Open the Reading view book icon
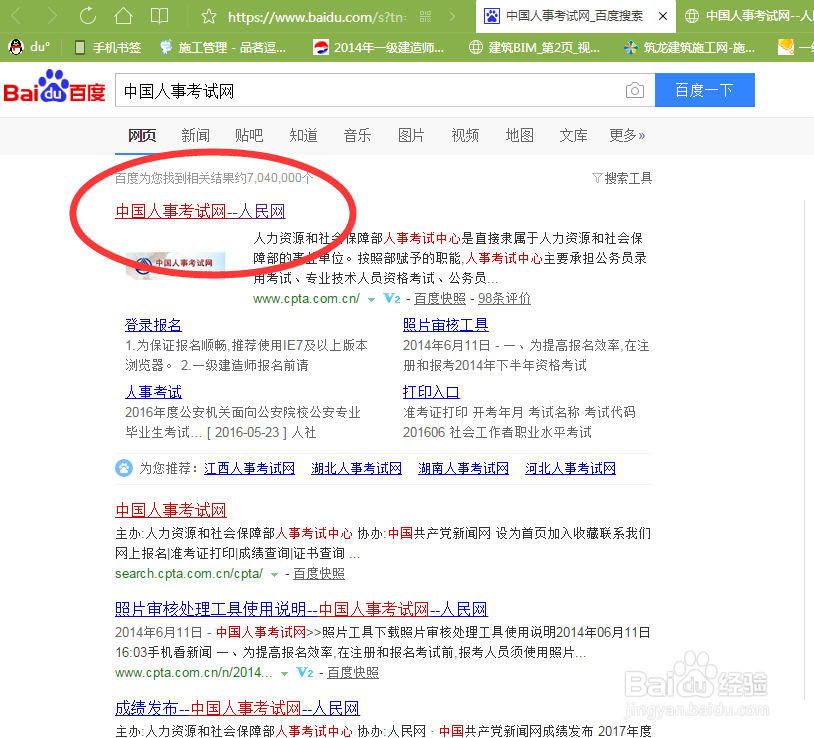814x738 pixels. [159, 16]
